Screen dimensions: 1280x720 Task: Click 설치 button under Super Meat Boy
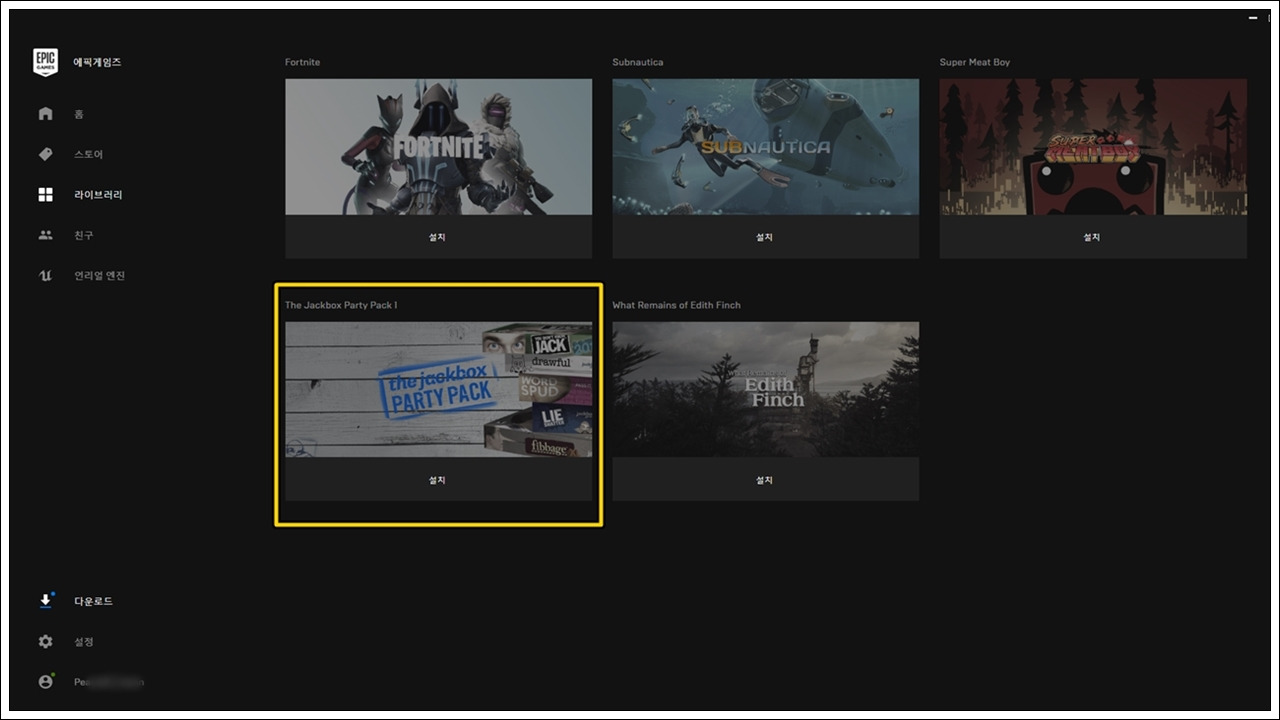[1092, 237]
